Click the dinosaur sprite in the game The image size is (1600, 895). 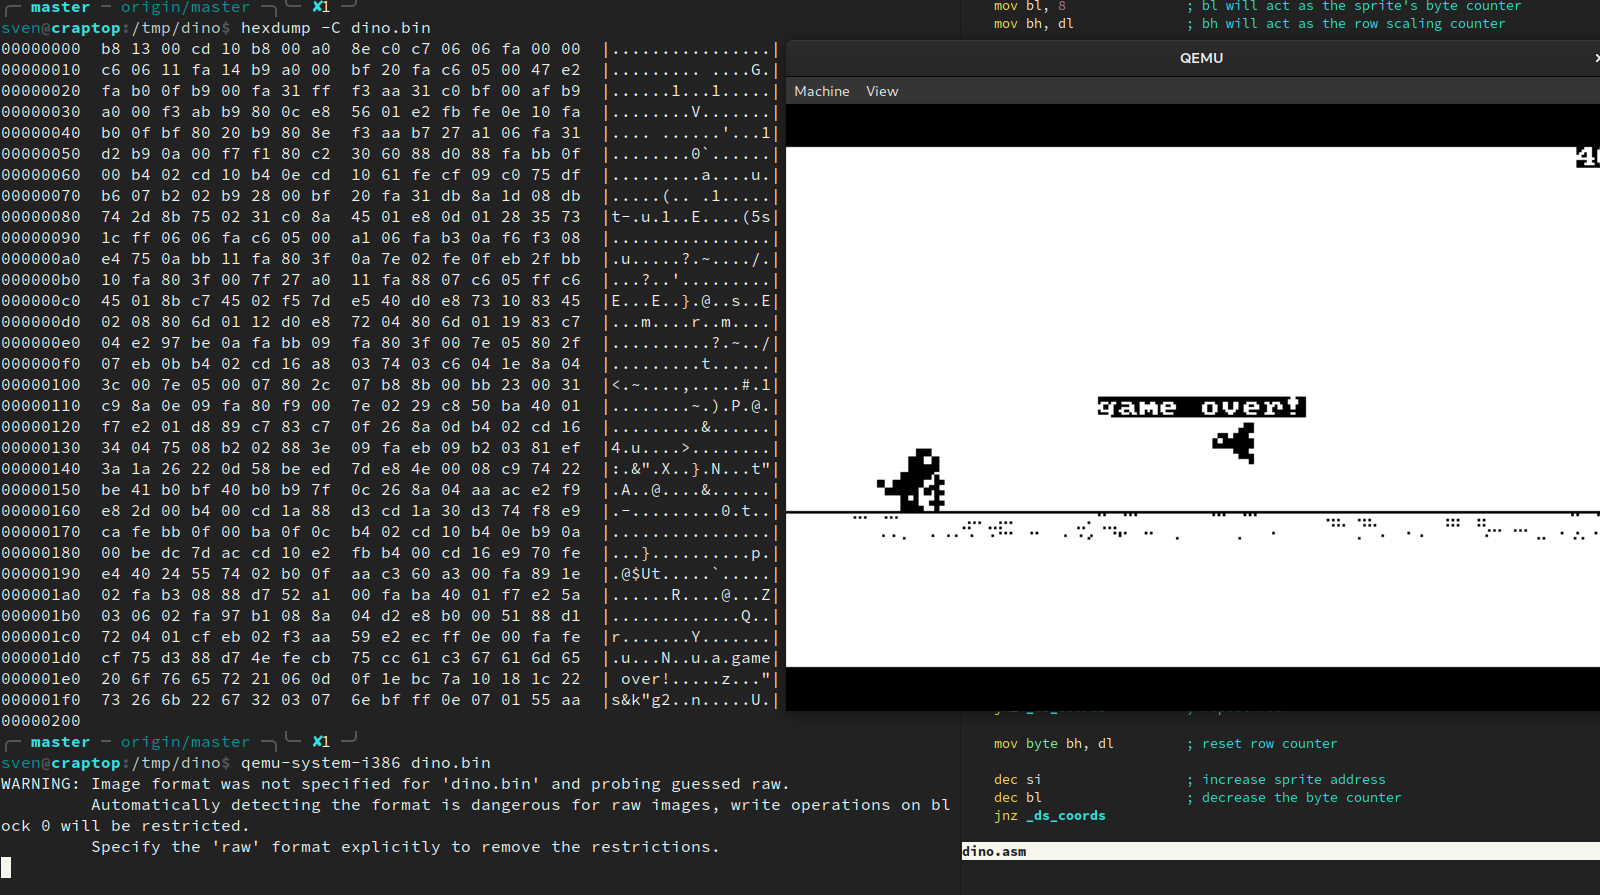pos(914,481)
